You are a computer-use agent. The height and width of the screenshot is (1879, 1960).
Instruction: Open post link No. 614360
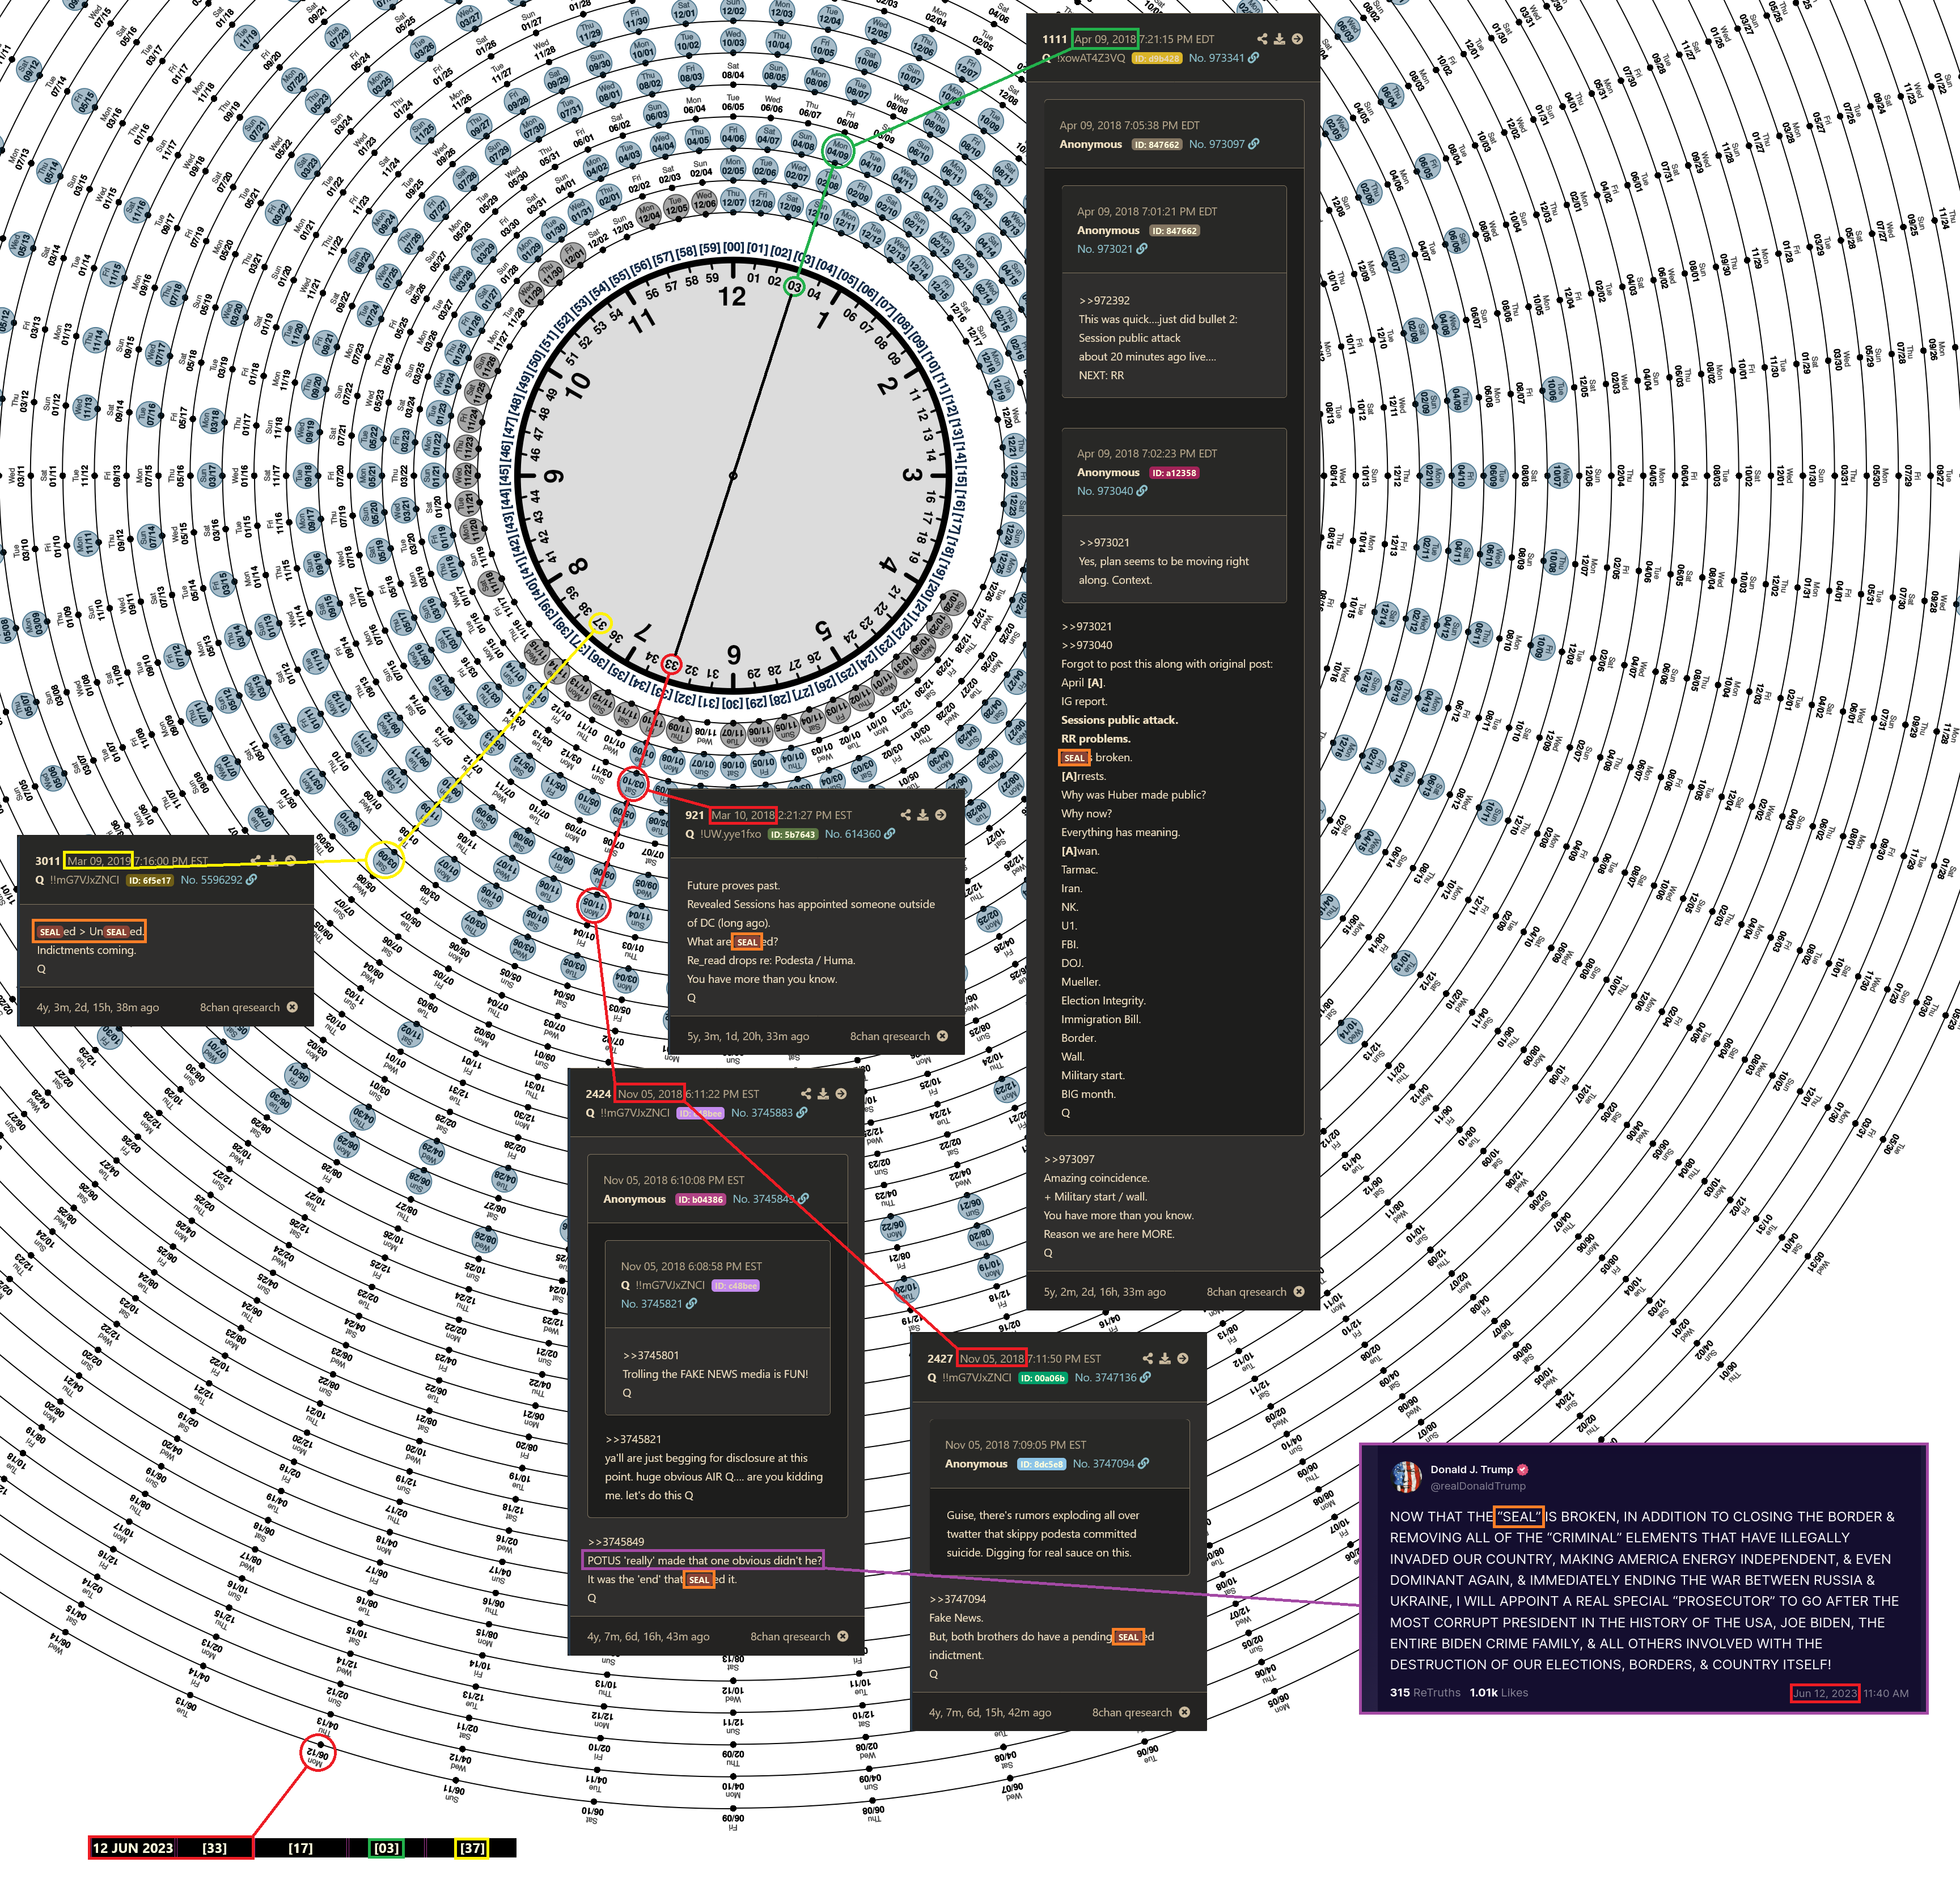[x=853, y=833]
